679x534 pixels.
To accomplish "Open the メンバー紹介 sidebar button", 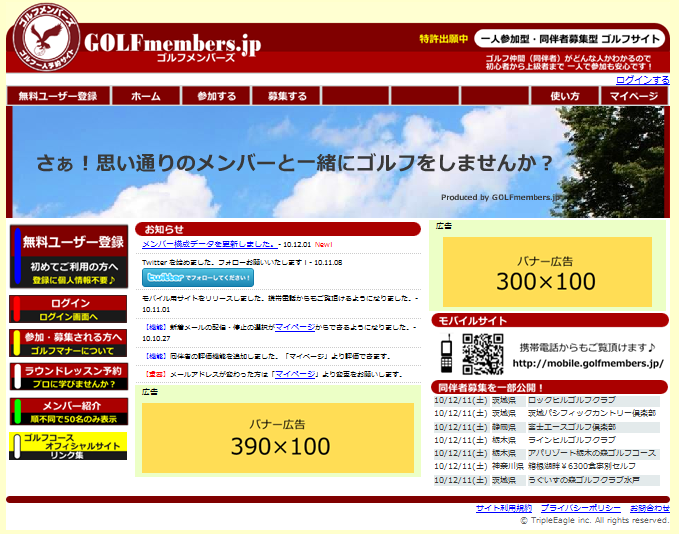I will click(68, 411).
